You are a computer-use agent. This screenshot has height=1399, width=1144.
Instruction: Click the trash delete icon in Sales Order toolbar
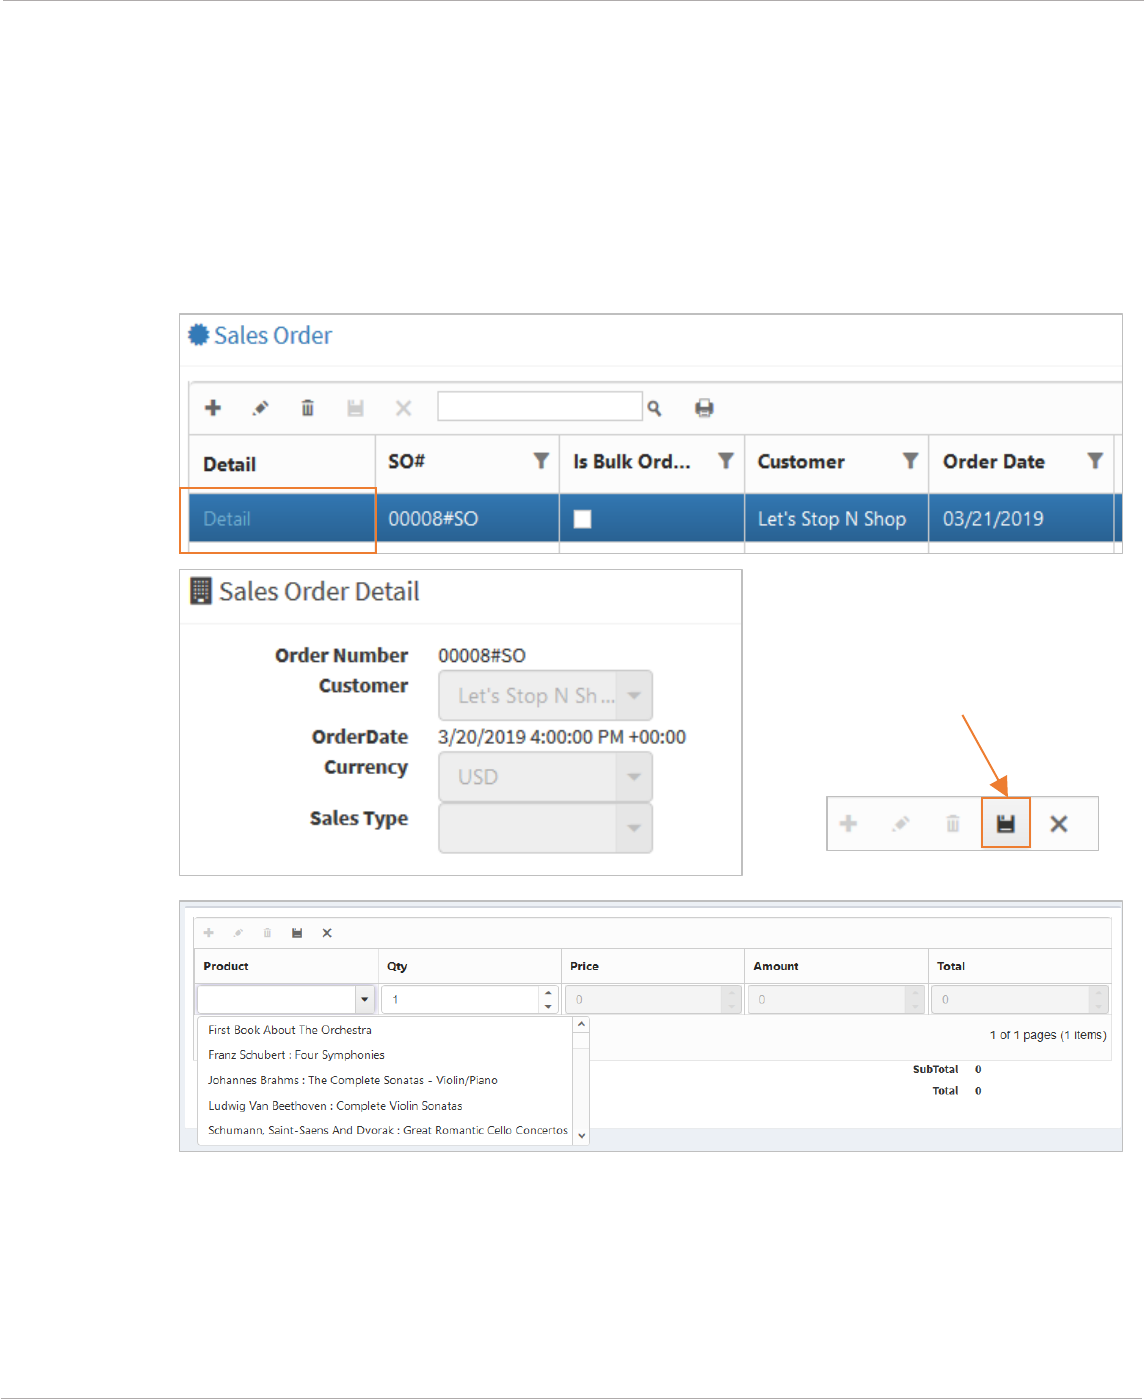tap(308, 408)
